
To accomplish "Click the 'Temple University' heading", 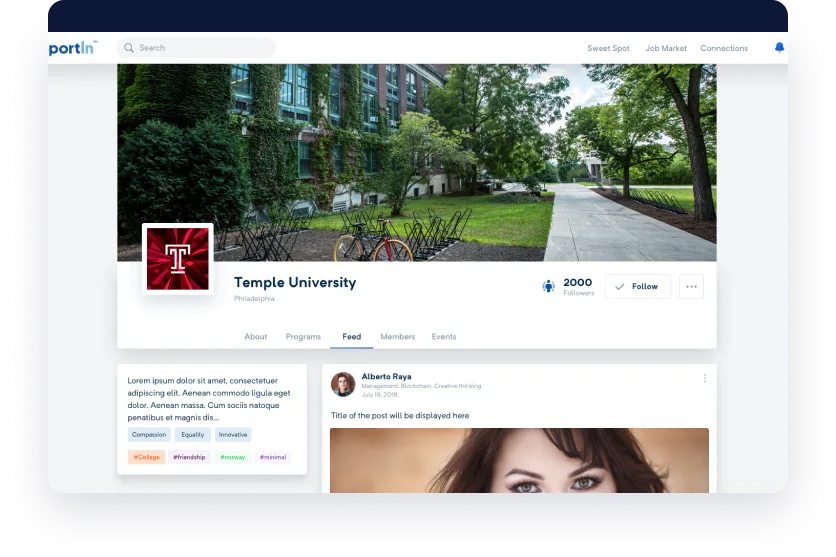I will tap(295, 282).
